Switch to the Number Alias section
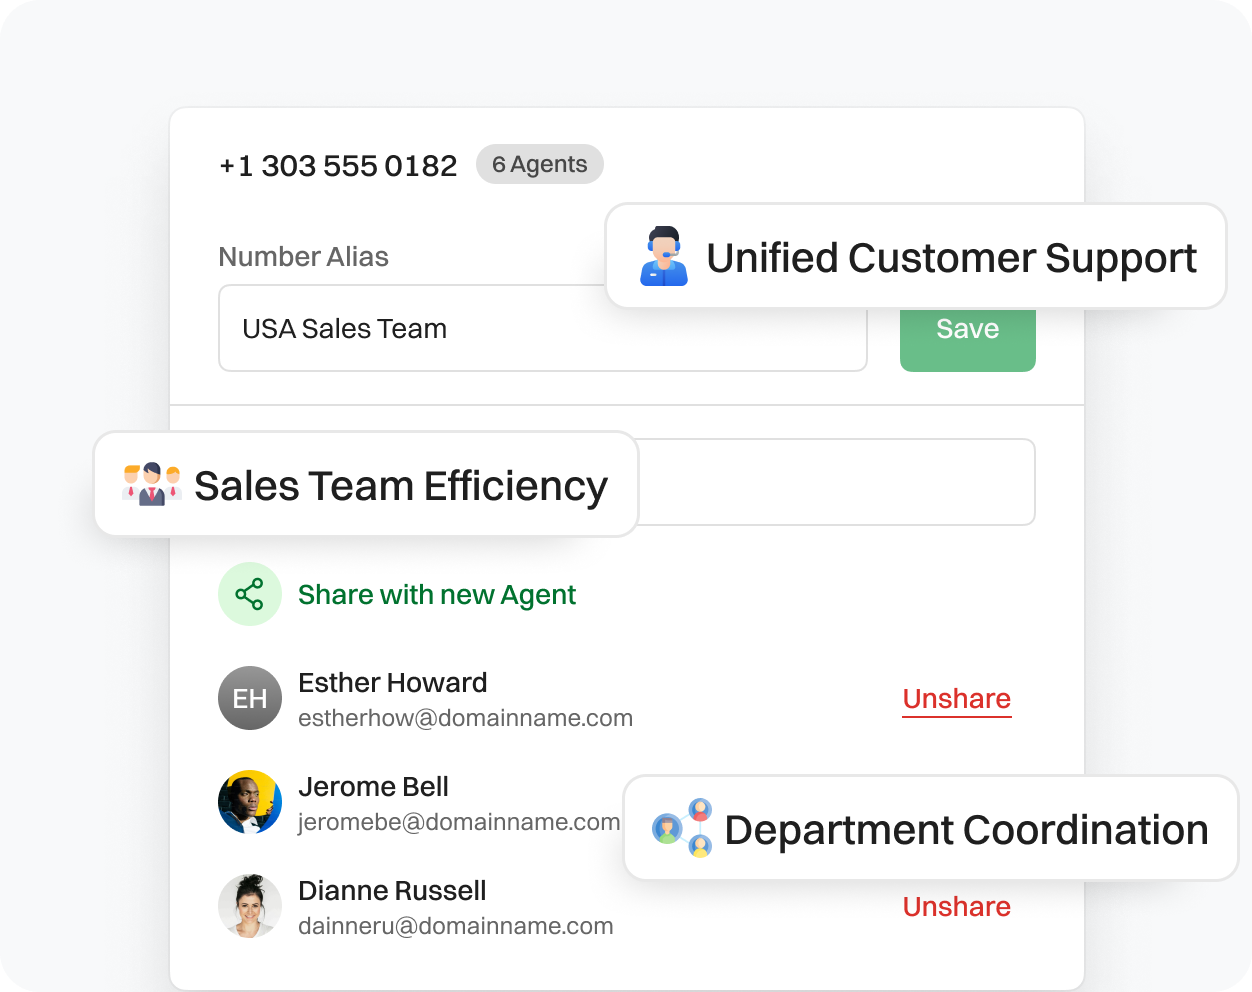This screenshot has width=1252, height=992. 303,257
